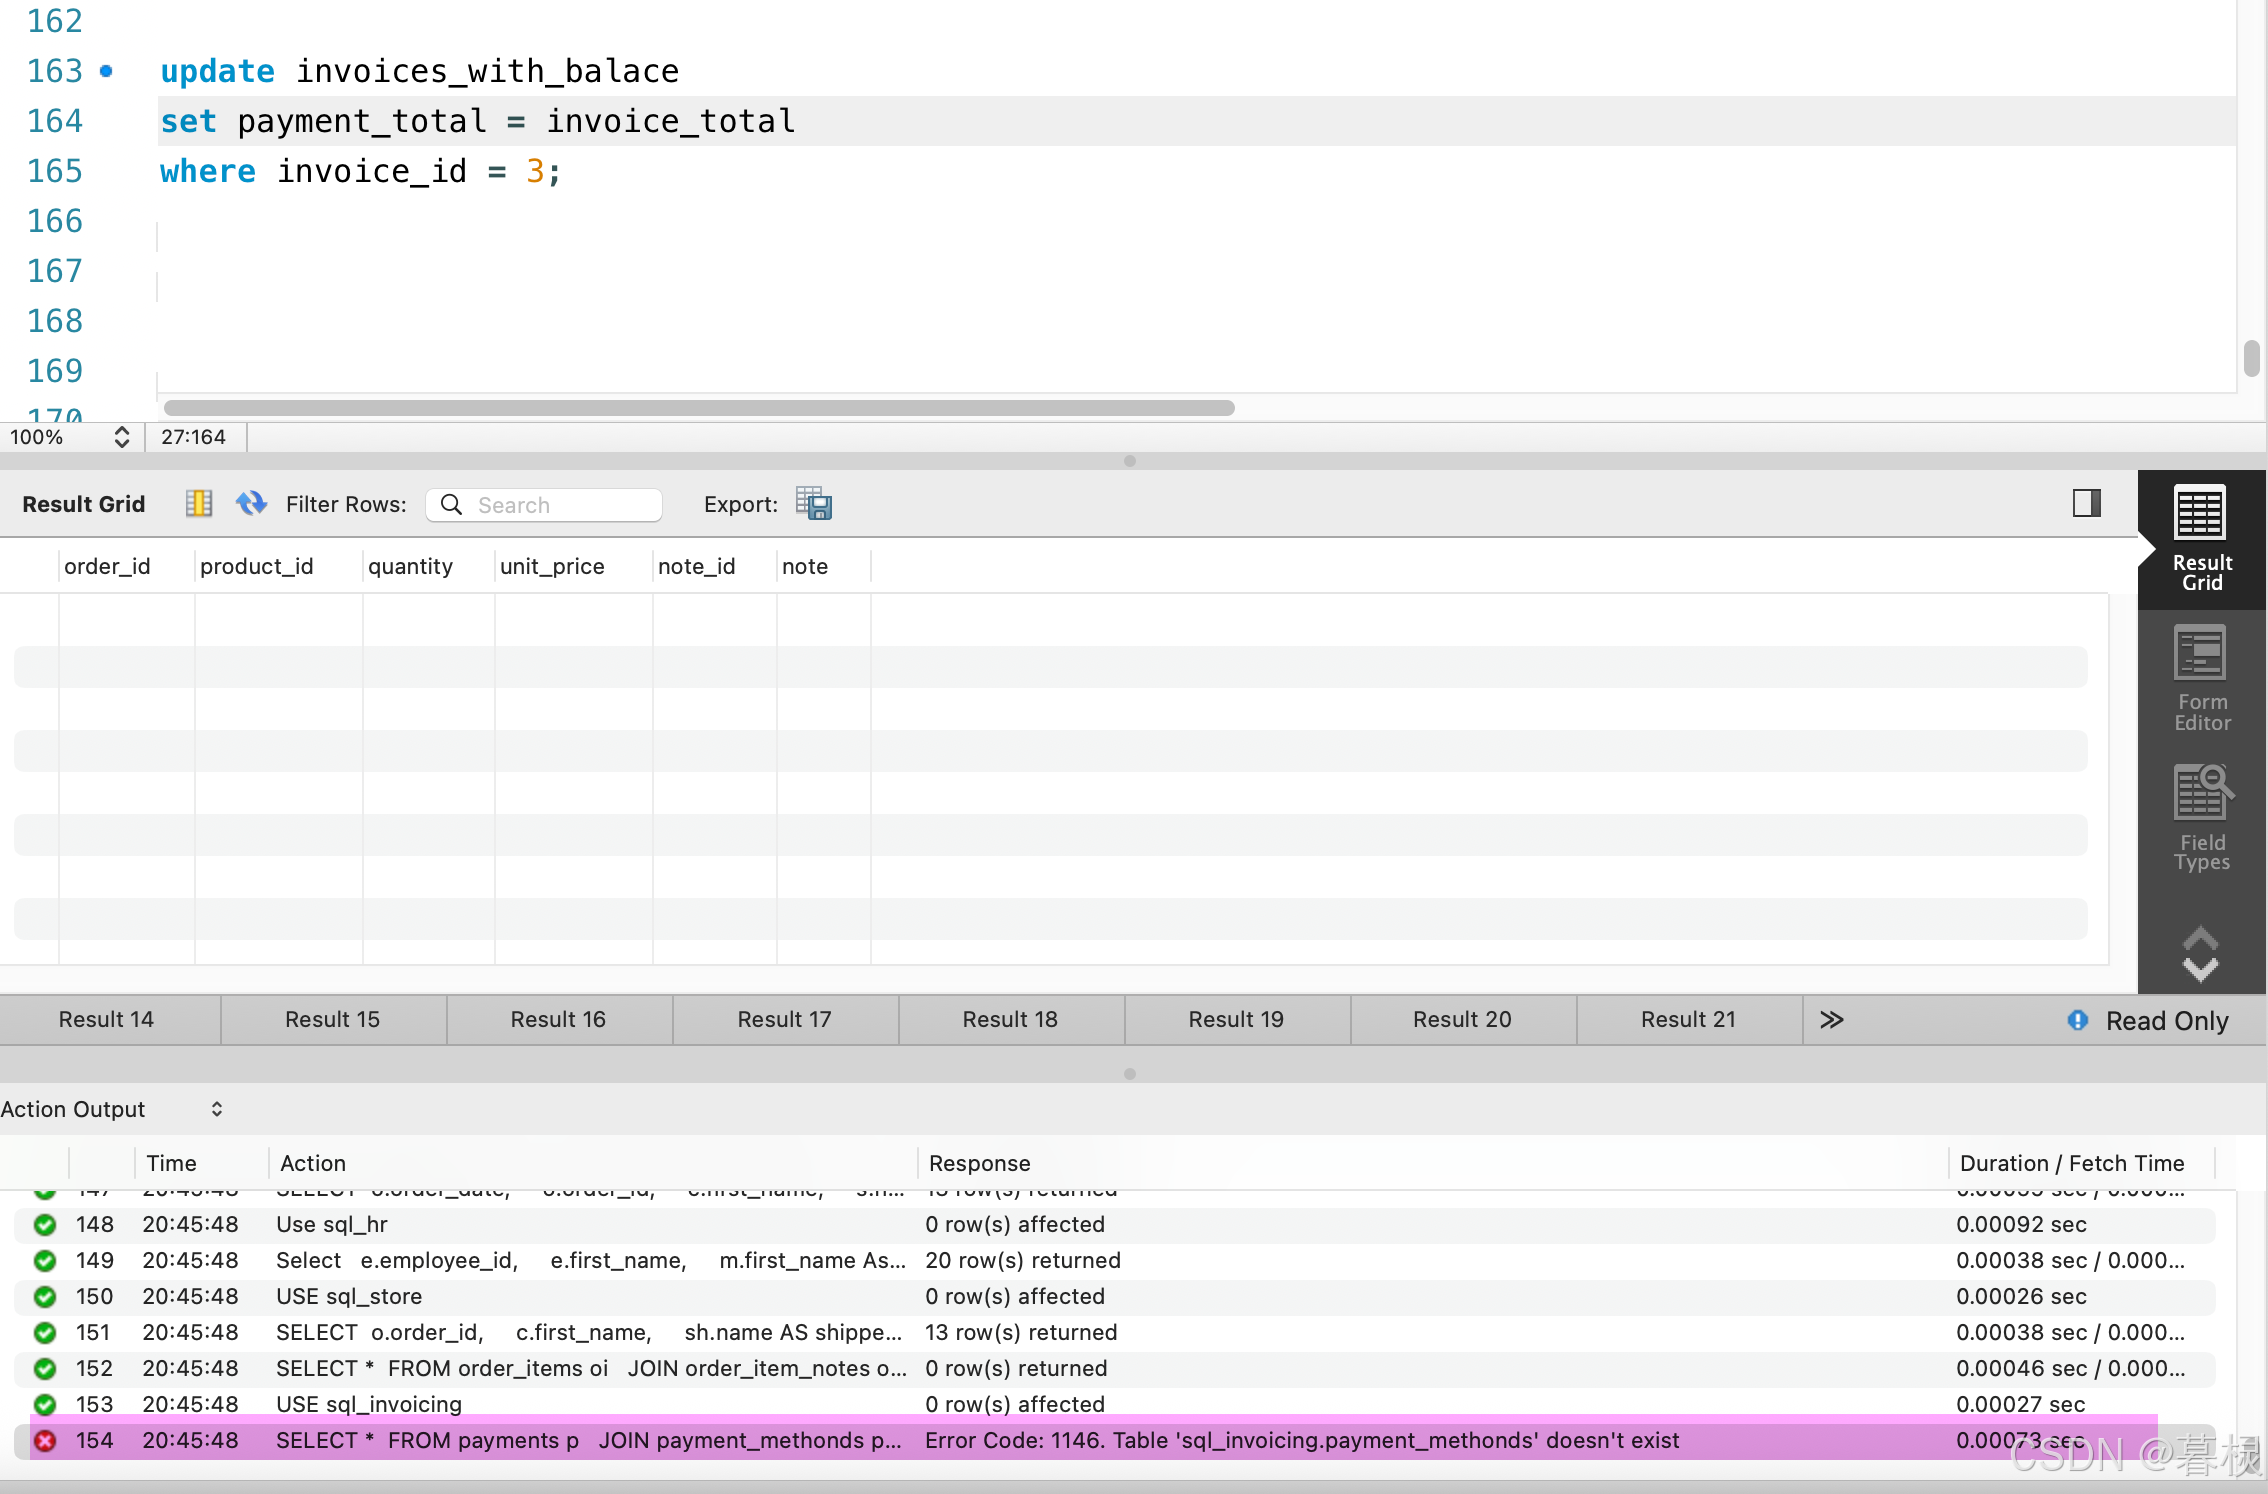
Task: Click the refresh results icon
Action: click(x=251, y=503)
